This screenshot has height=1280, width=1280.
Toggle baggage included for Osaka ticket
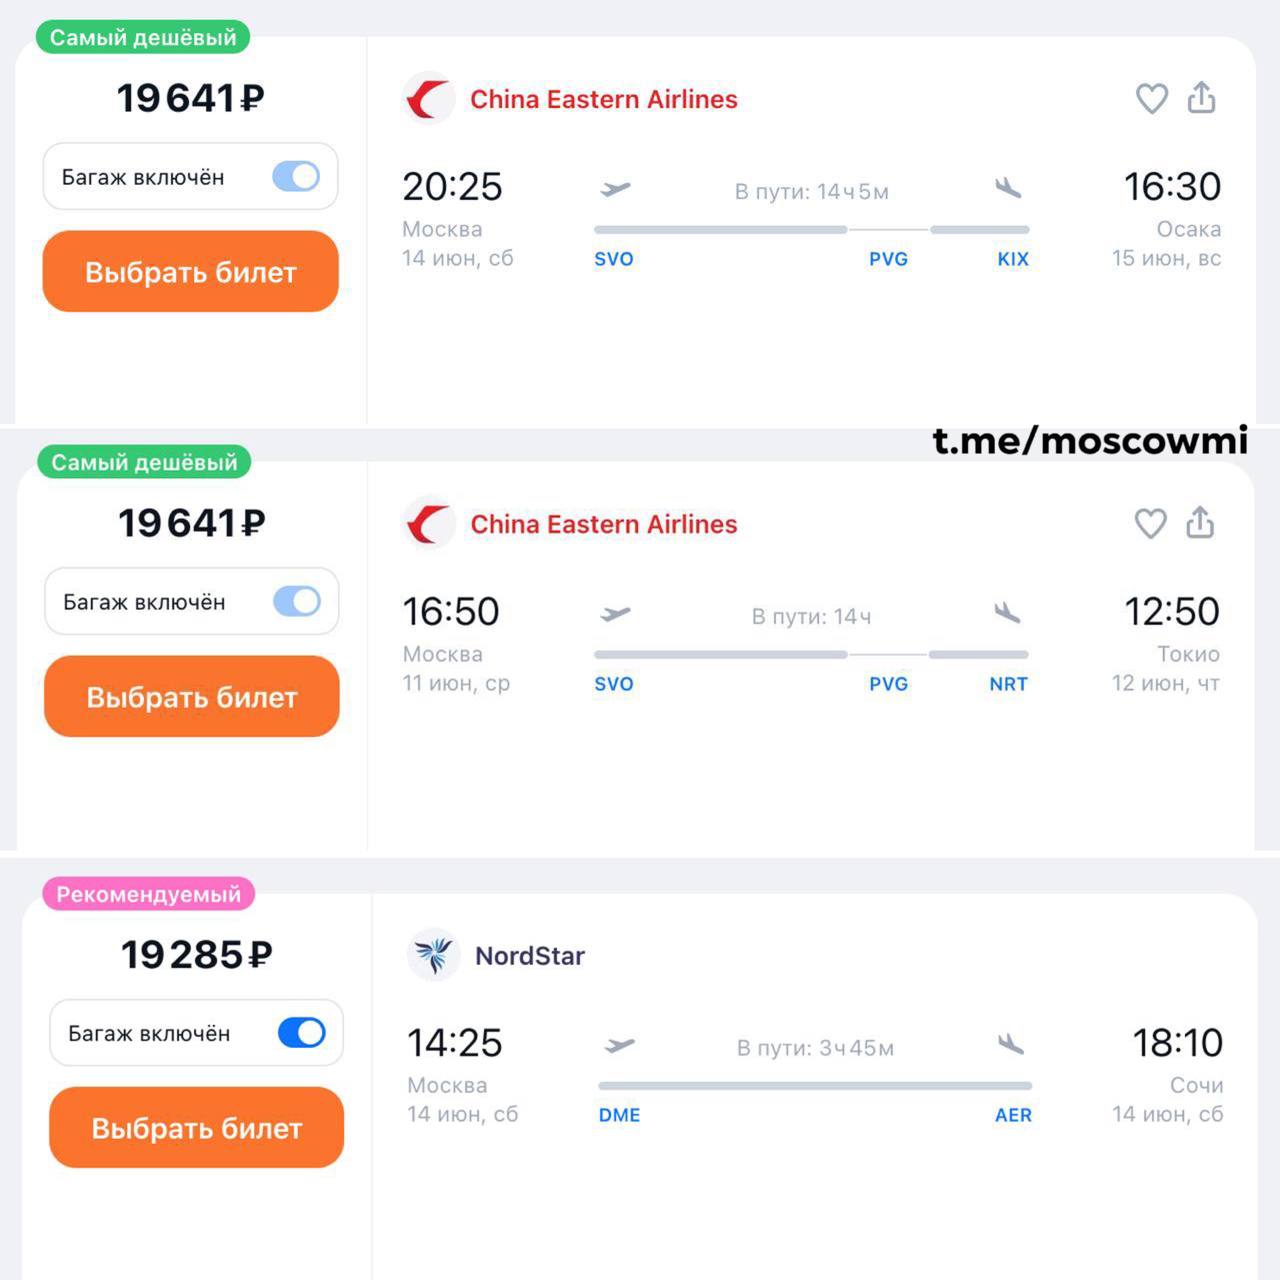(296, 177)
